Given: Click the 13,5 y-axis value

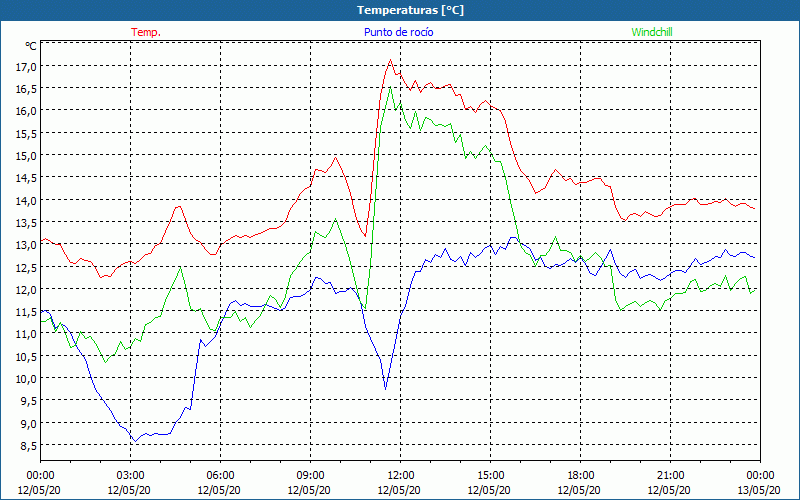Looking at the screenshot, I should point(27,222).
